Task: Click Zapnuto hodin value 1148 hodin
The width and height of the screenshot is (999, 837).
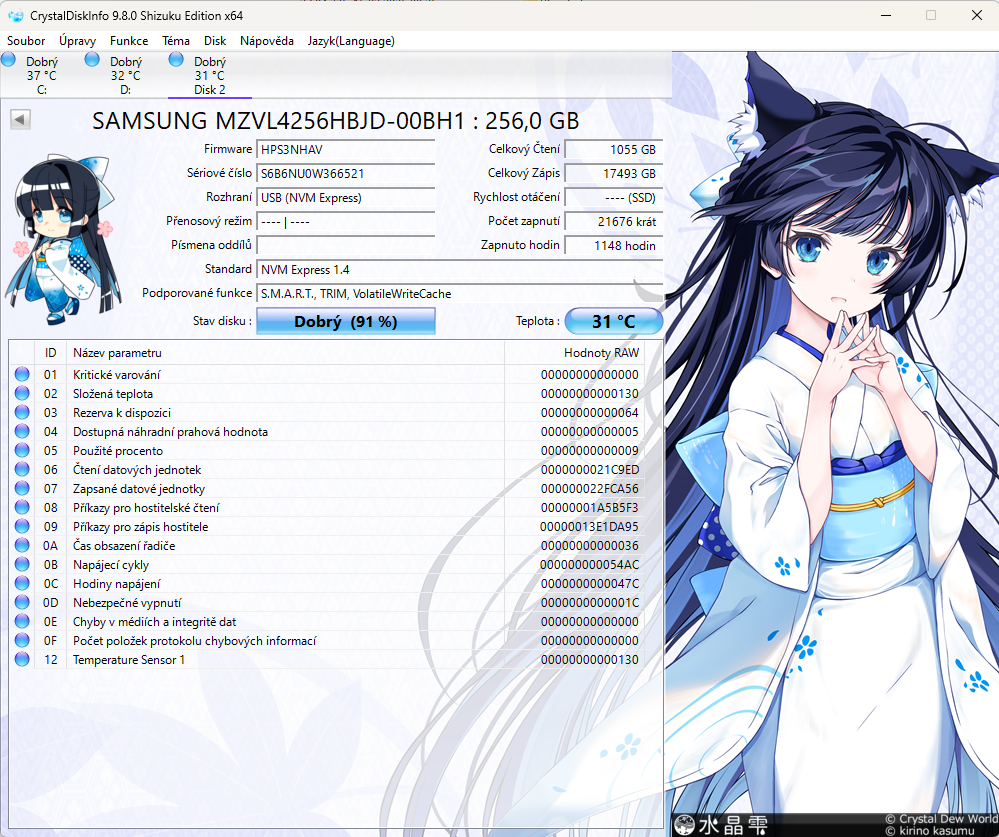Action: [614, 245]
